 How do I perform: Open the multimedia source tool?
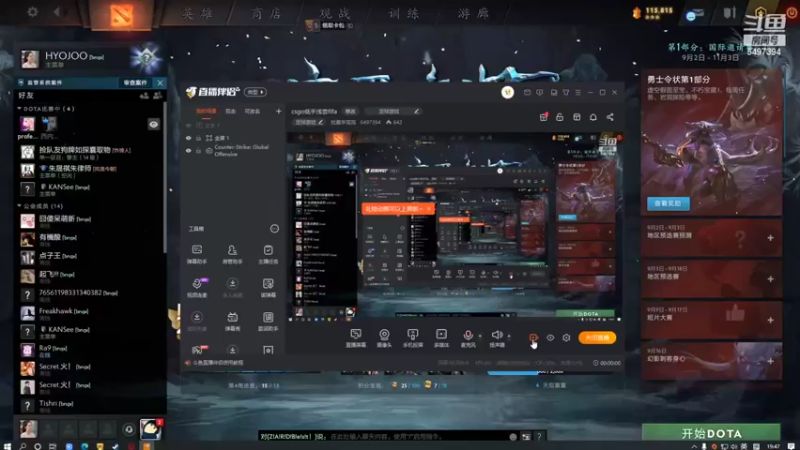pyautogui.click(x=441, y=338)
